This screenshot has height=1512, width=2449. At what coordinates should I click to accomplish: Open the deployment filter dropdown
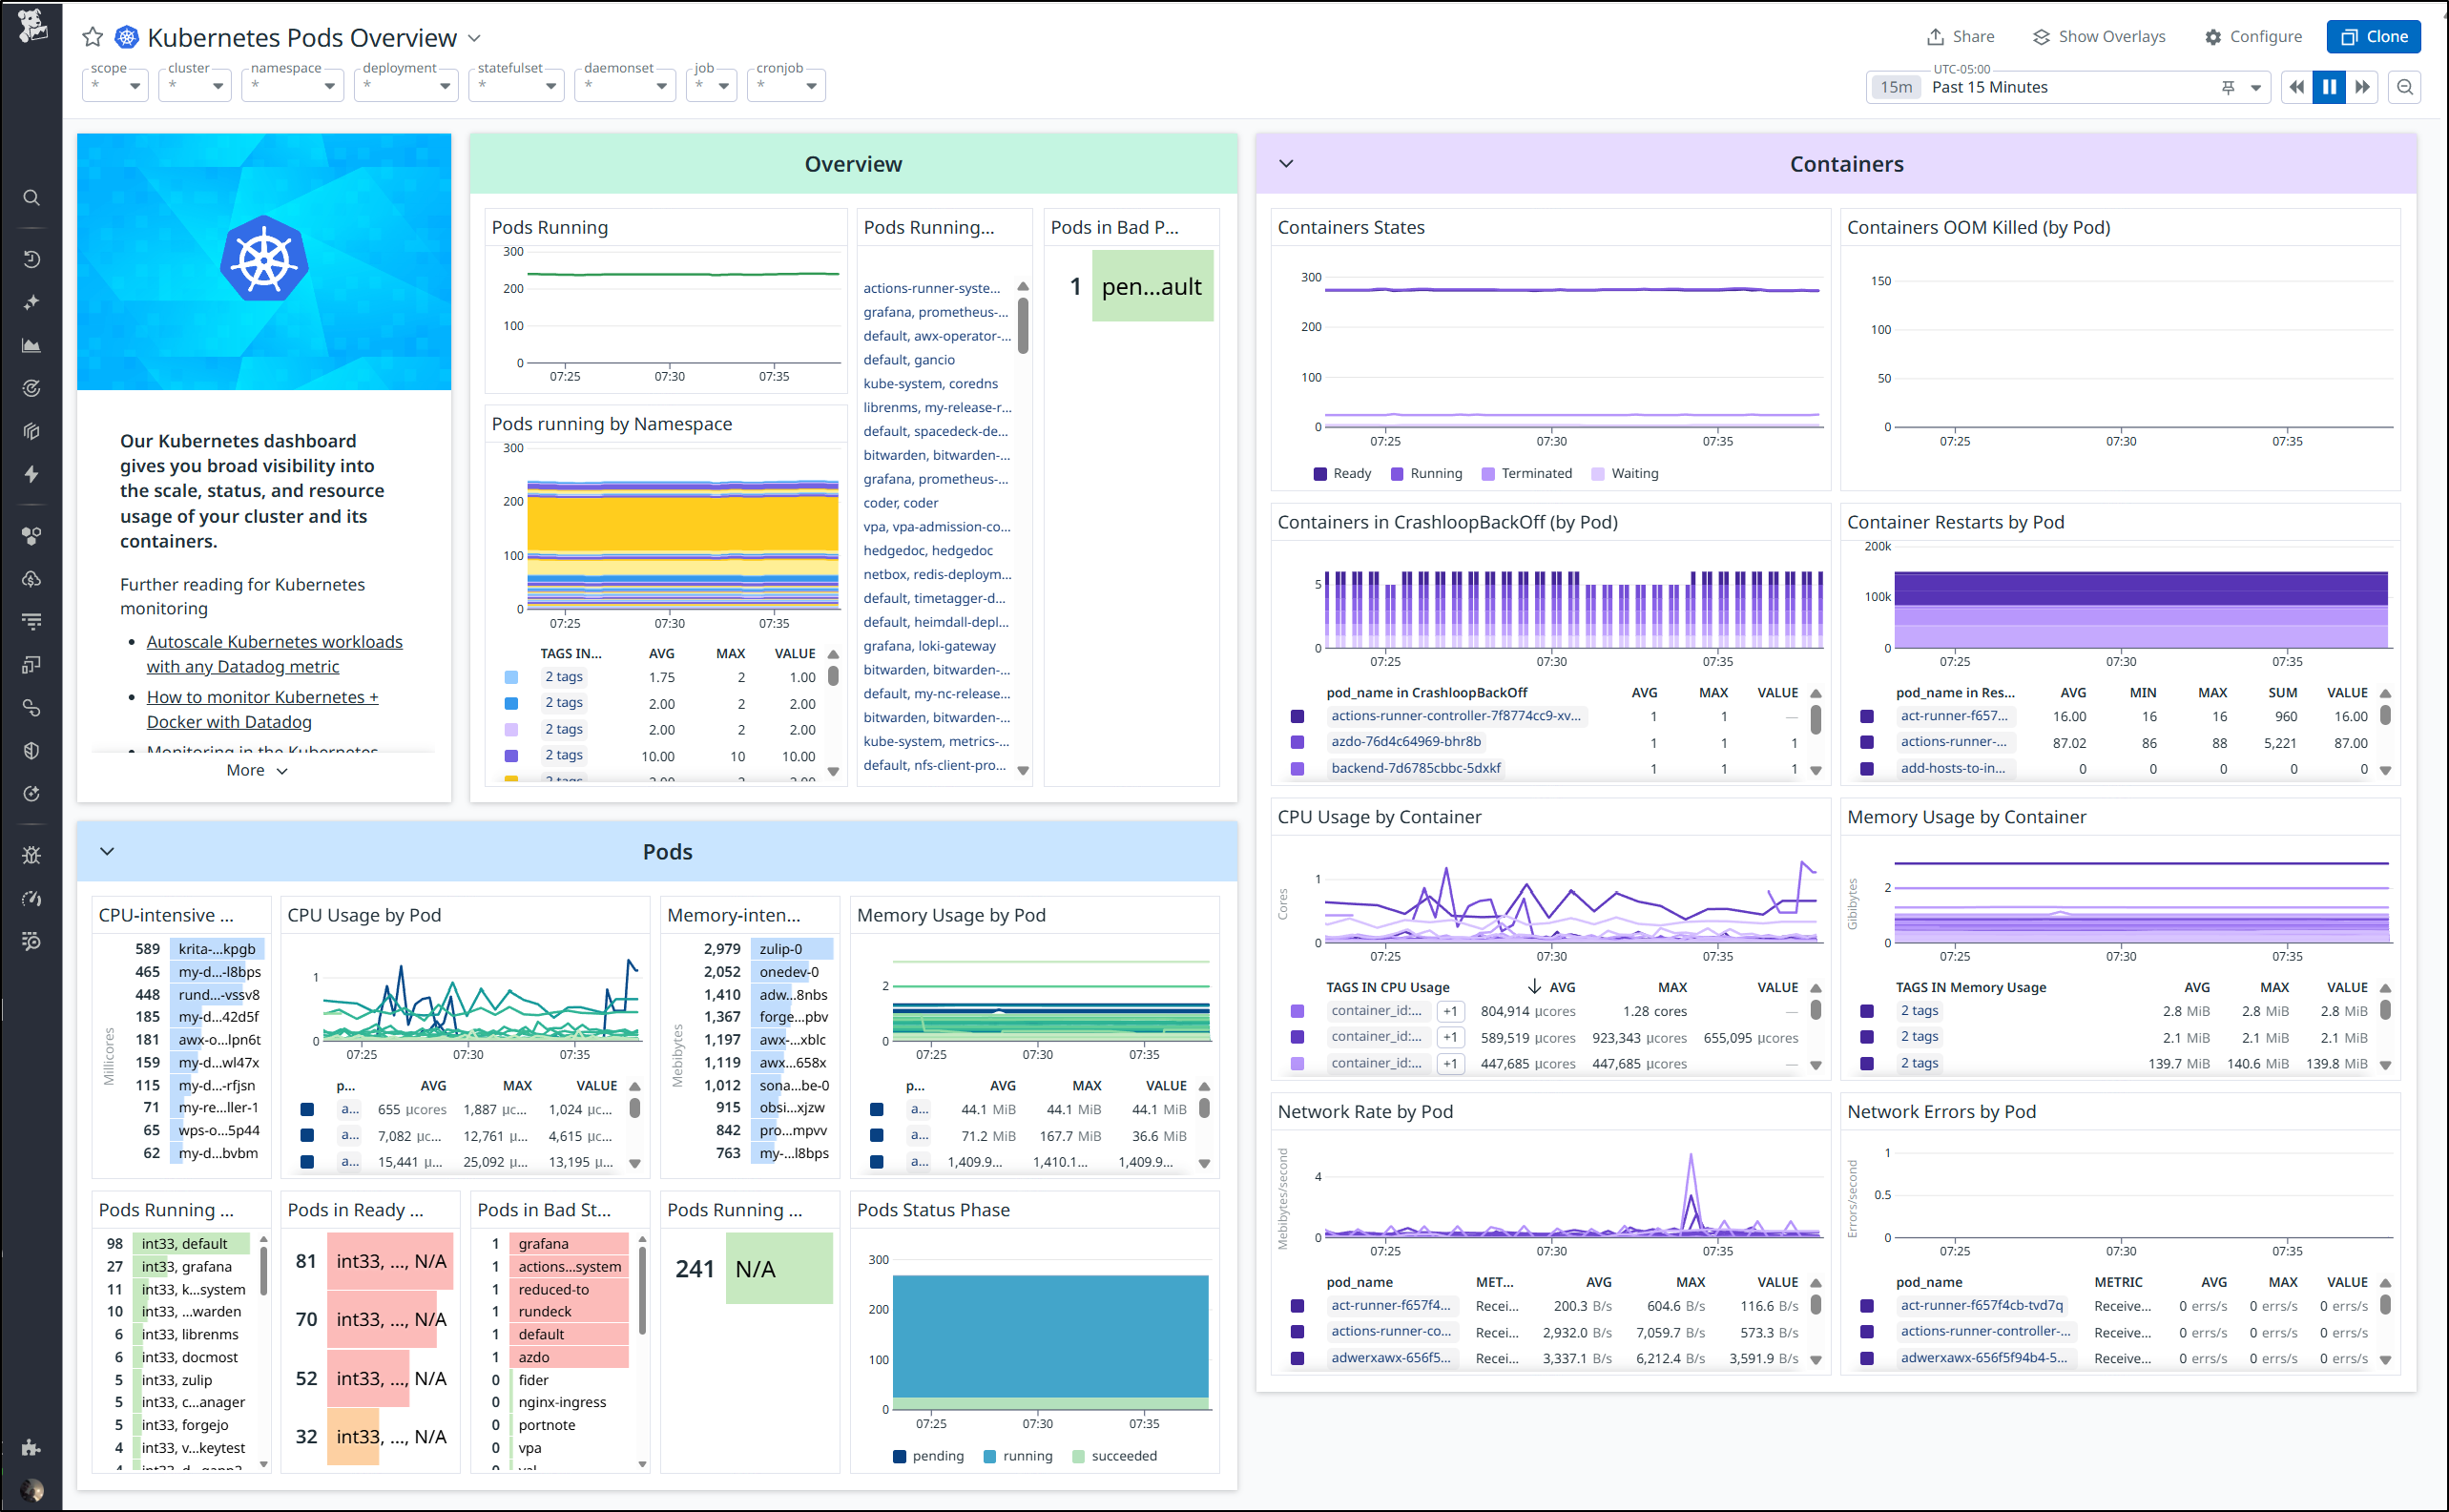click(x=406, y=85)
